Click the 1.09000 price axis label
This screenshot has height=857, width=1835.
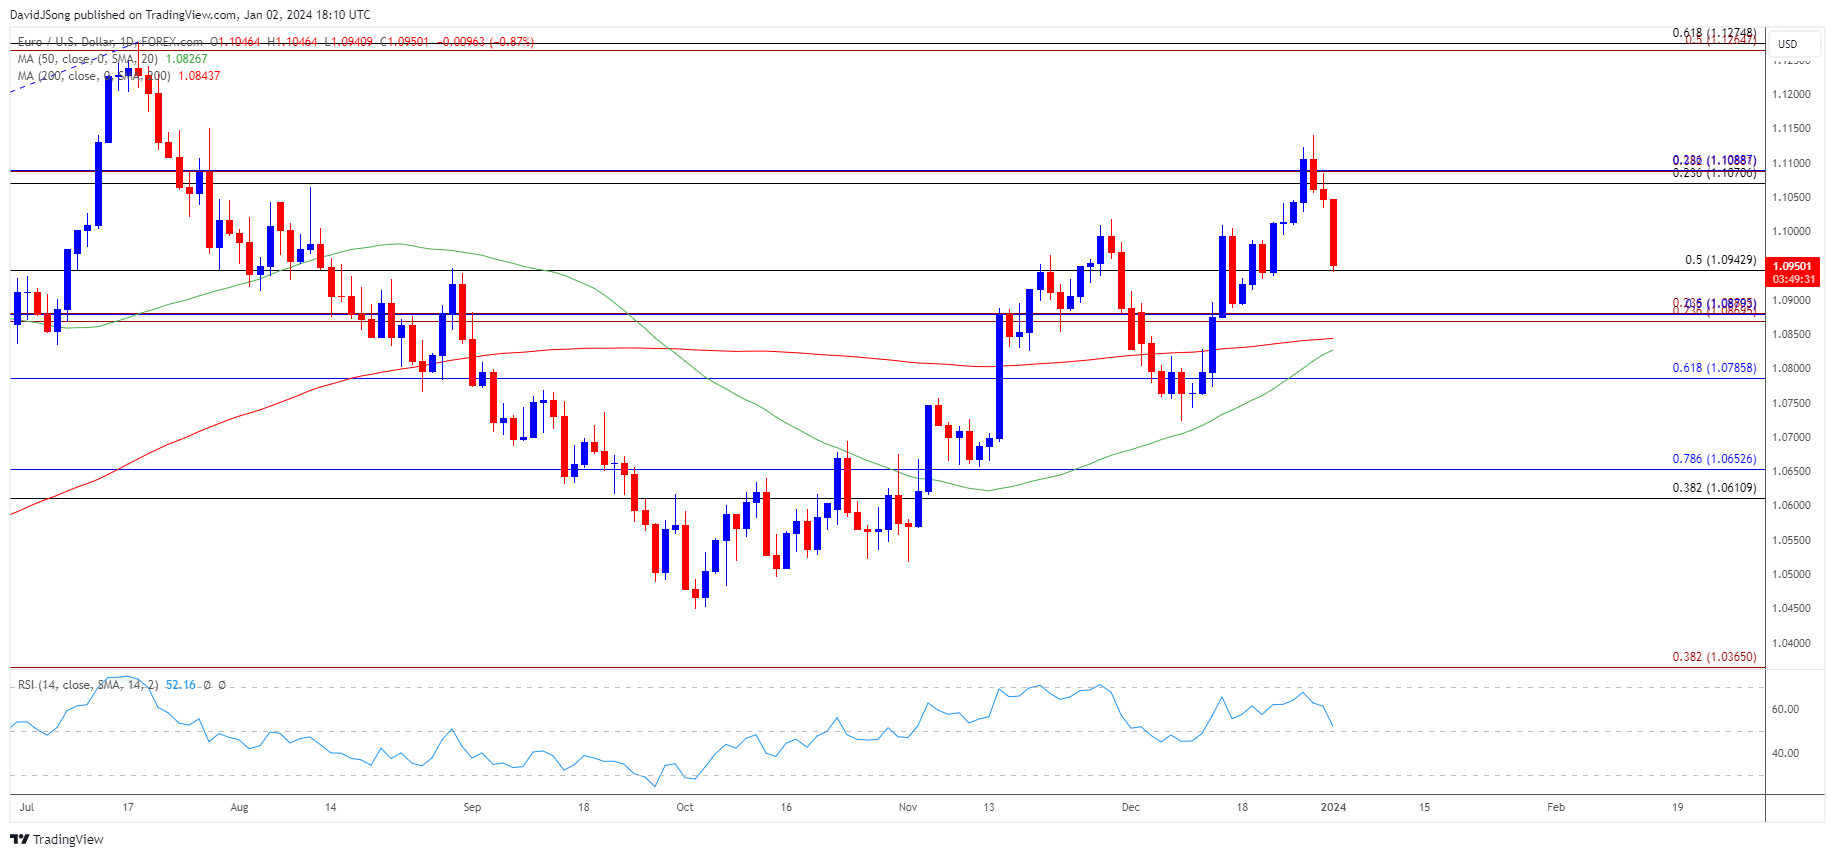[x=1791, y=300]
